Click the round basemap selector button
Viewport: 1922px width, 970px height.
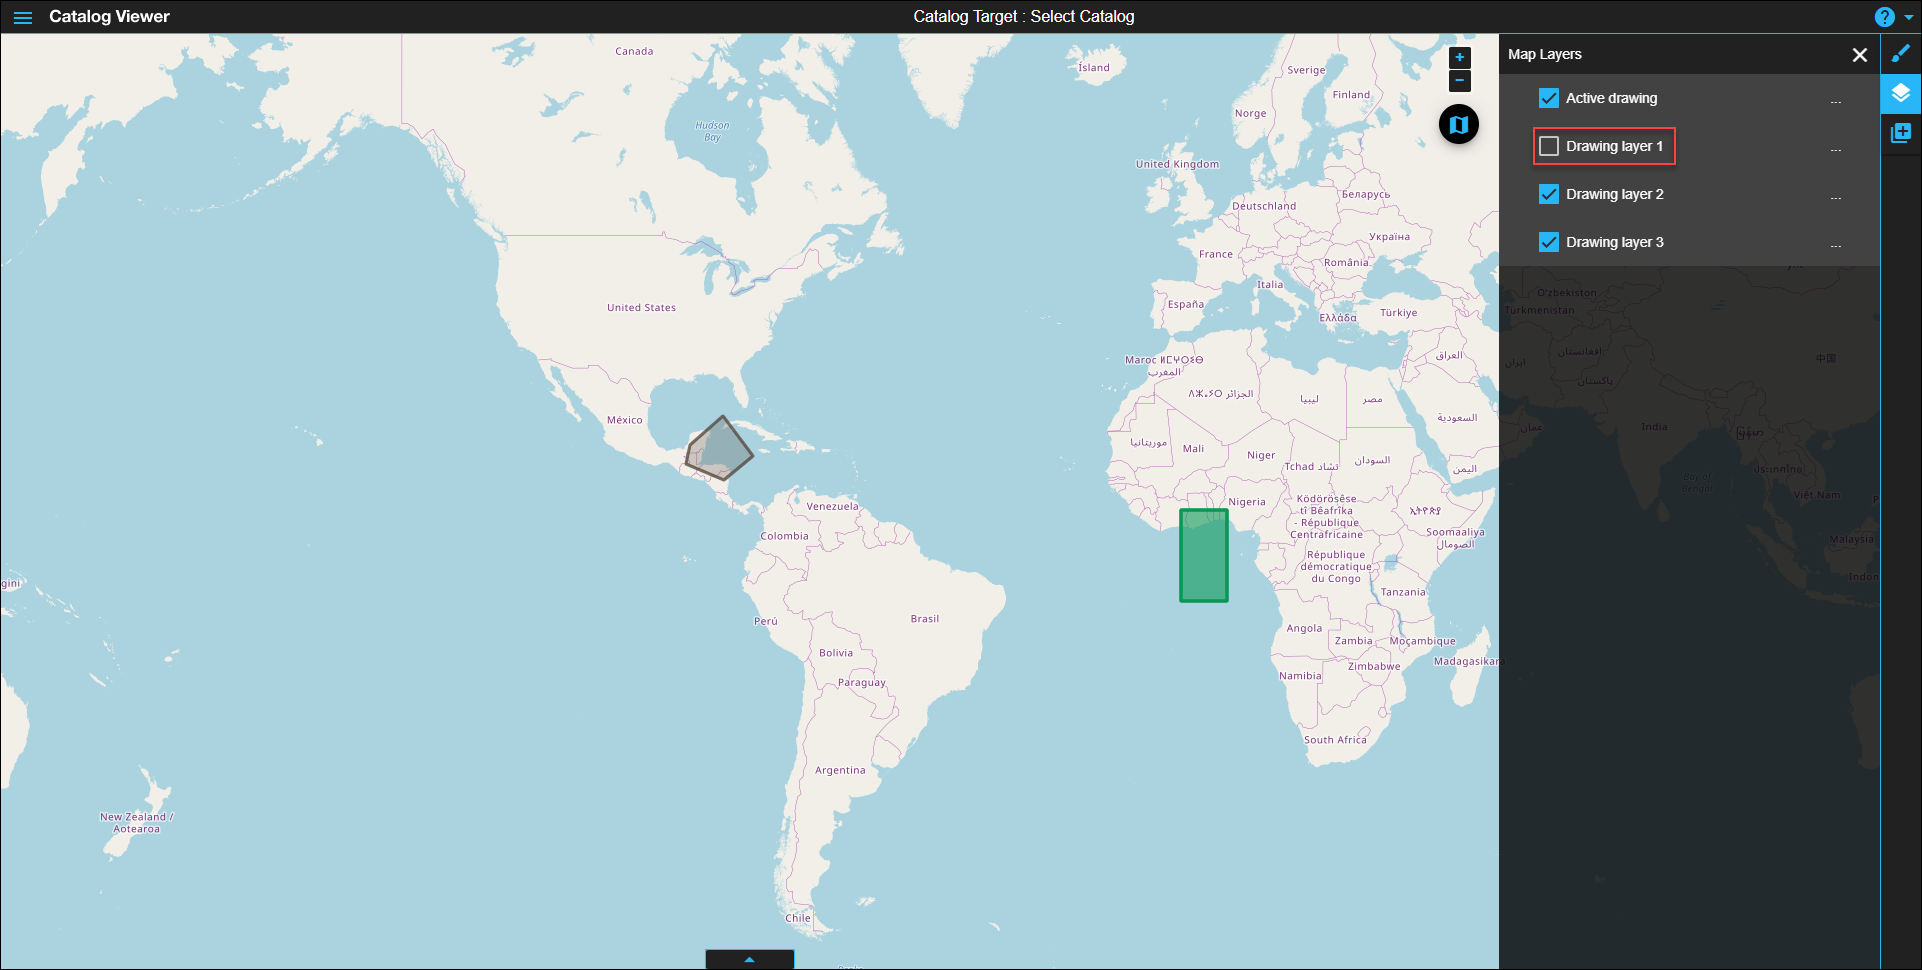1458,125
